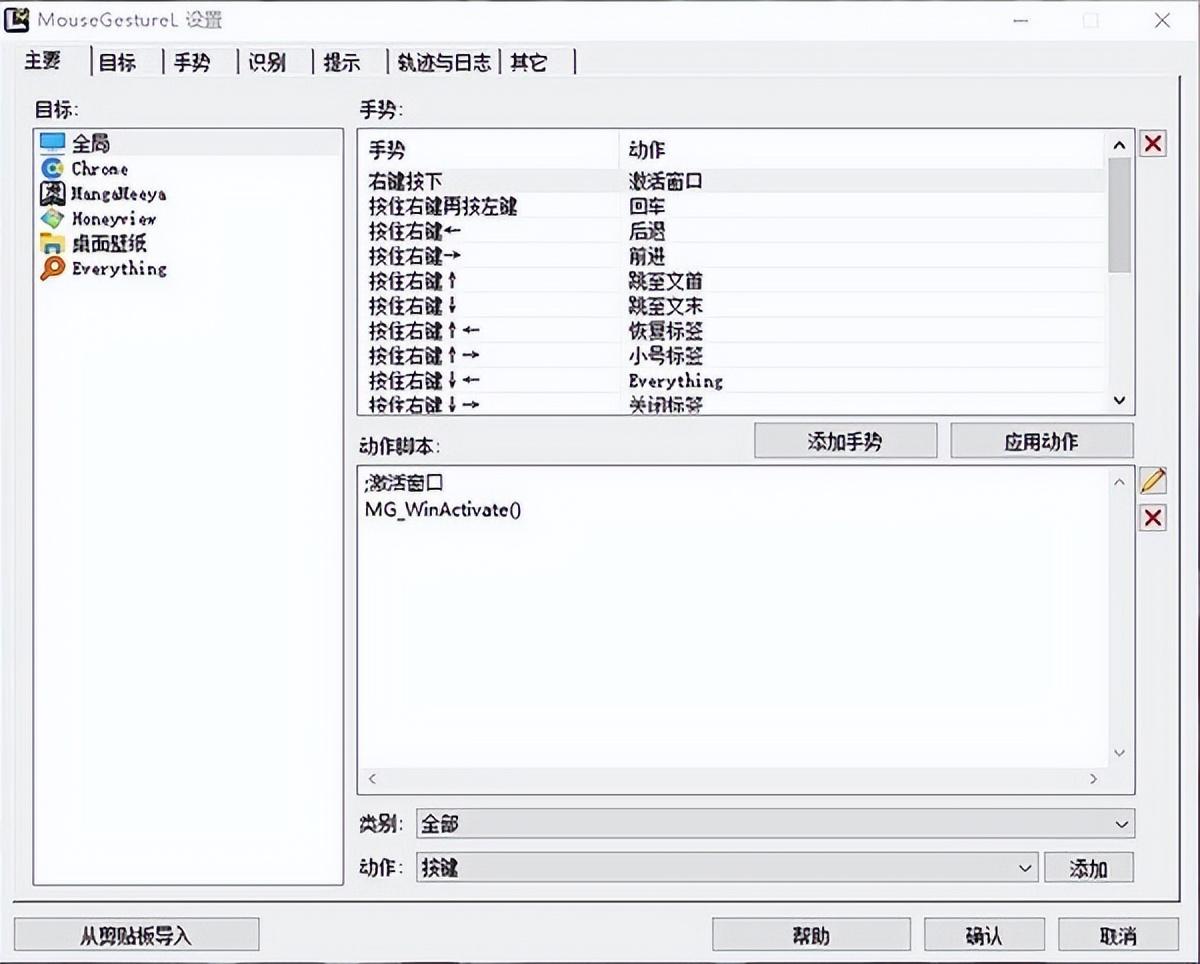1200x964 pixels.
Task: Click the 恢复标签 action cell
Action: (x=665, y=331)
